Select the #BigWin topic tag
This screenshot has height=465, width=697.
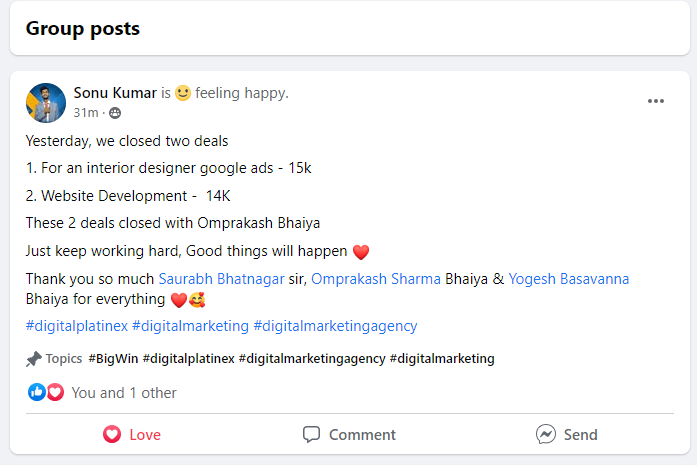tap(113, 358)
